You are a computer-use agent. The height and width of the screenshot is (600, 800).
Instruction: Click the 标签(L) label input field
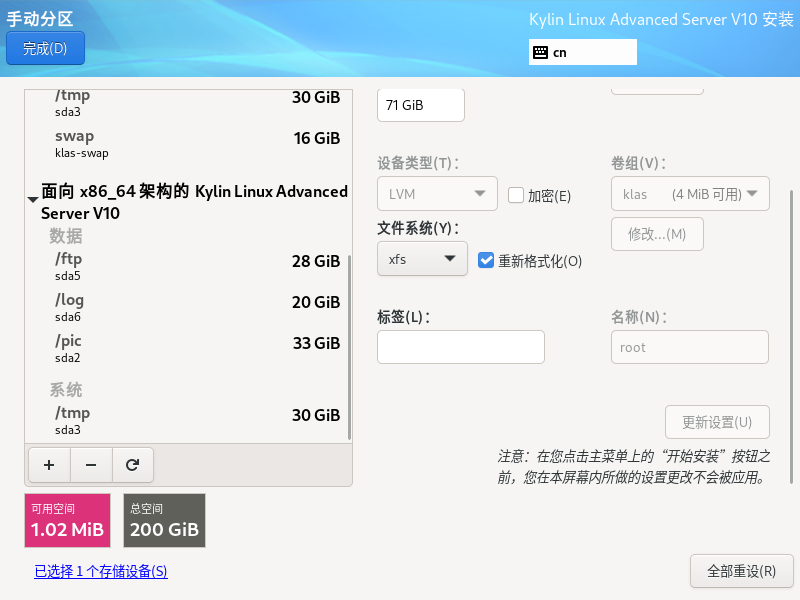coord(461,347)
